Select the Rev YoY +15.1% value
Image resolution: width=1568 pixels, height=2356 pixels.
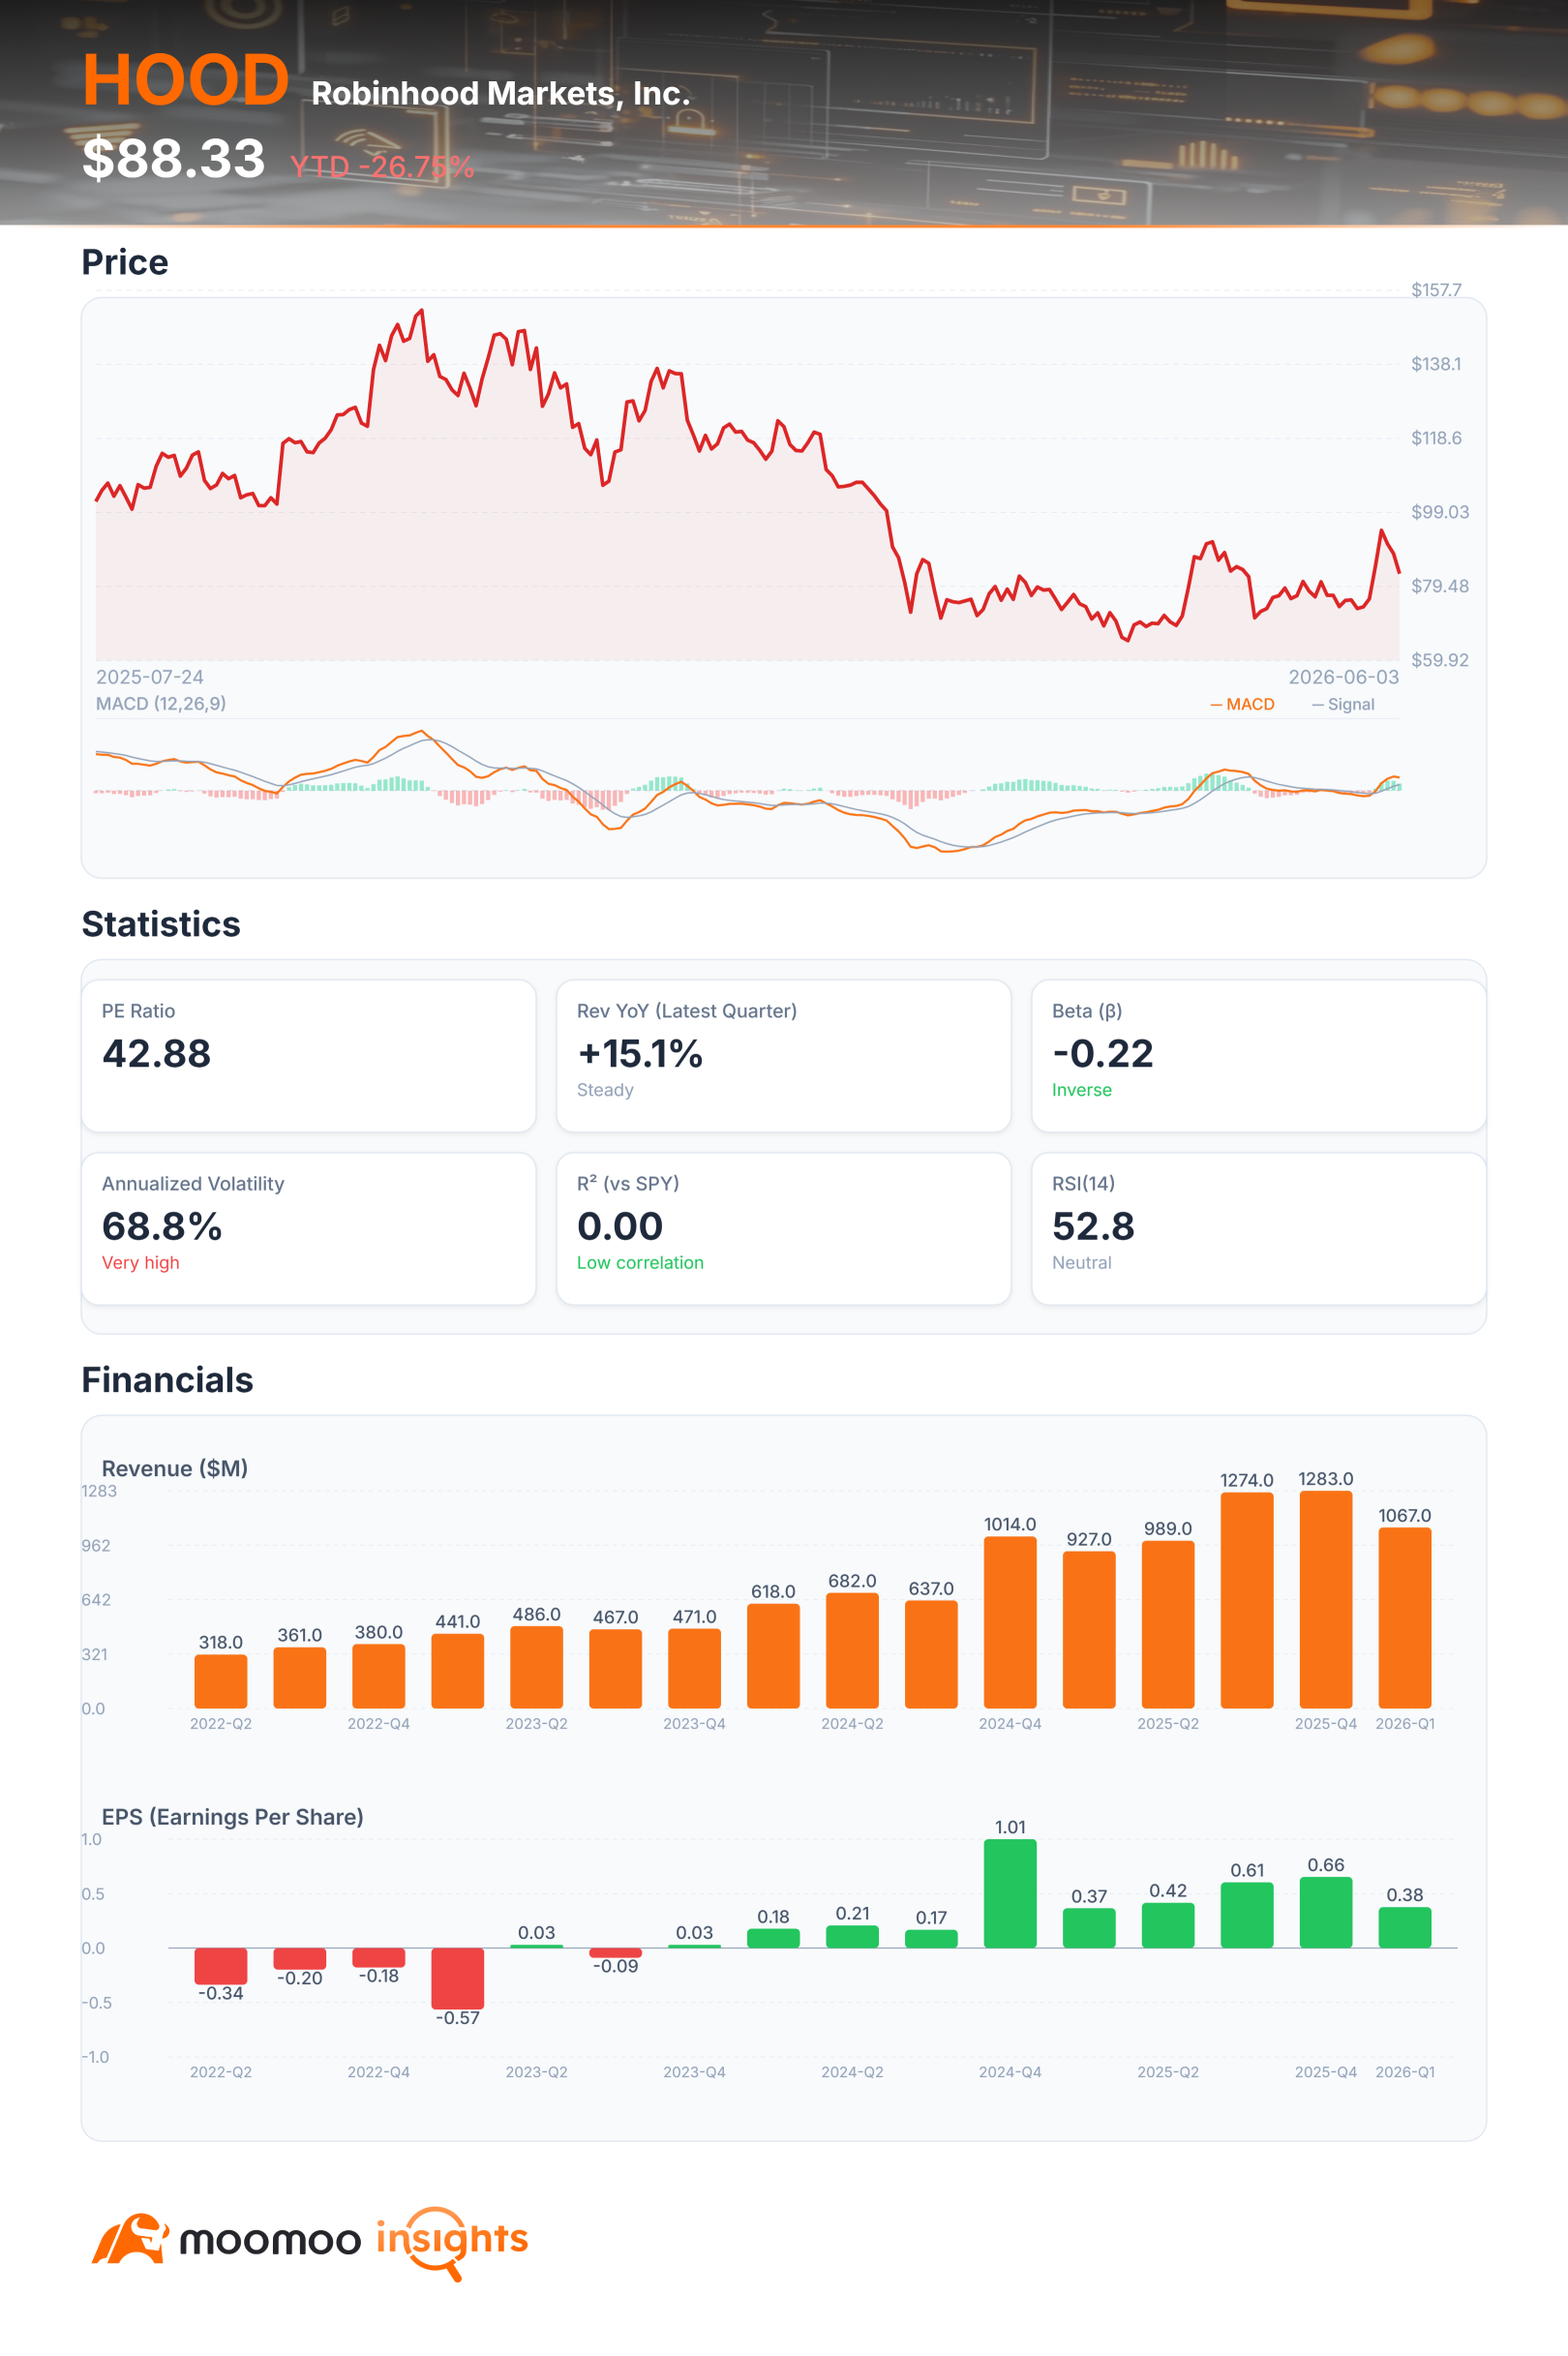point(640,1054)
